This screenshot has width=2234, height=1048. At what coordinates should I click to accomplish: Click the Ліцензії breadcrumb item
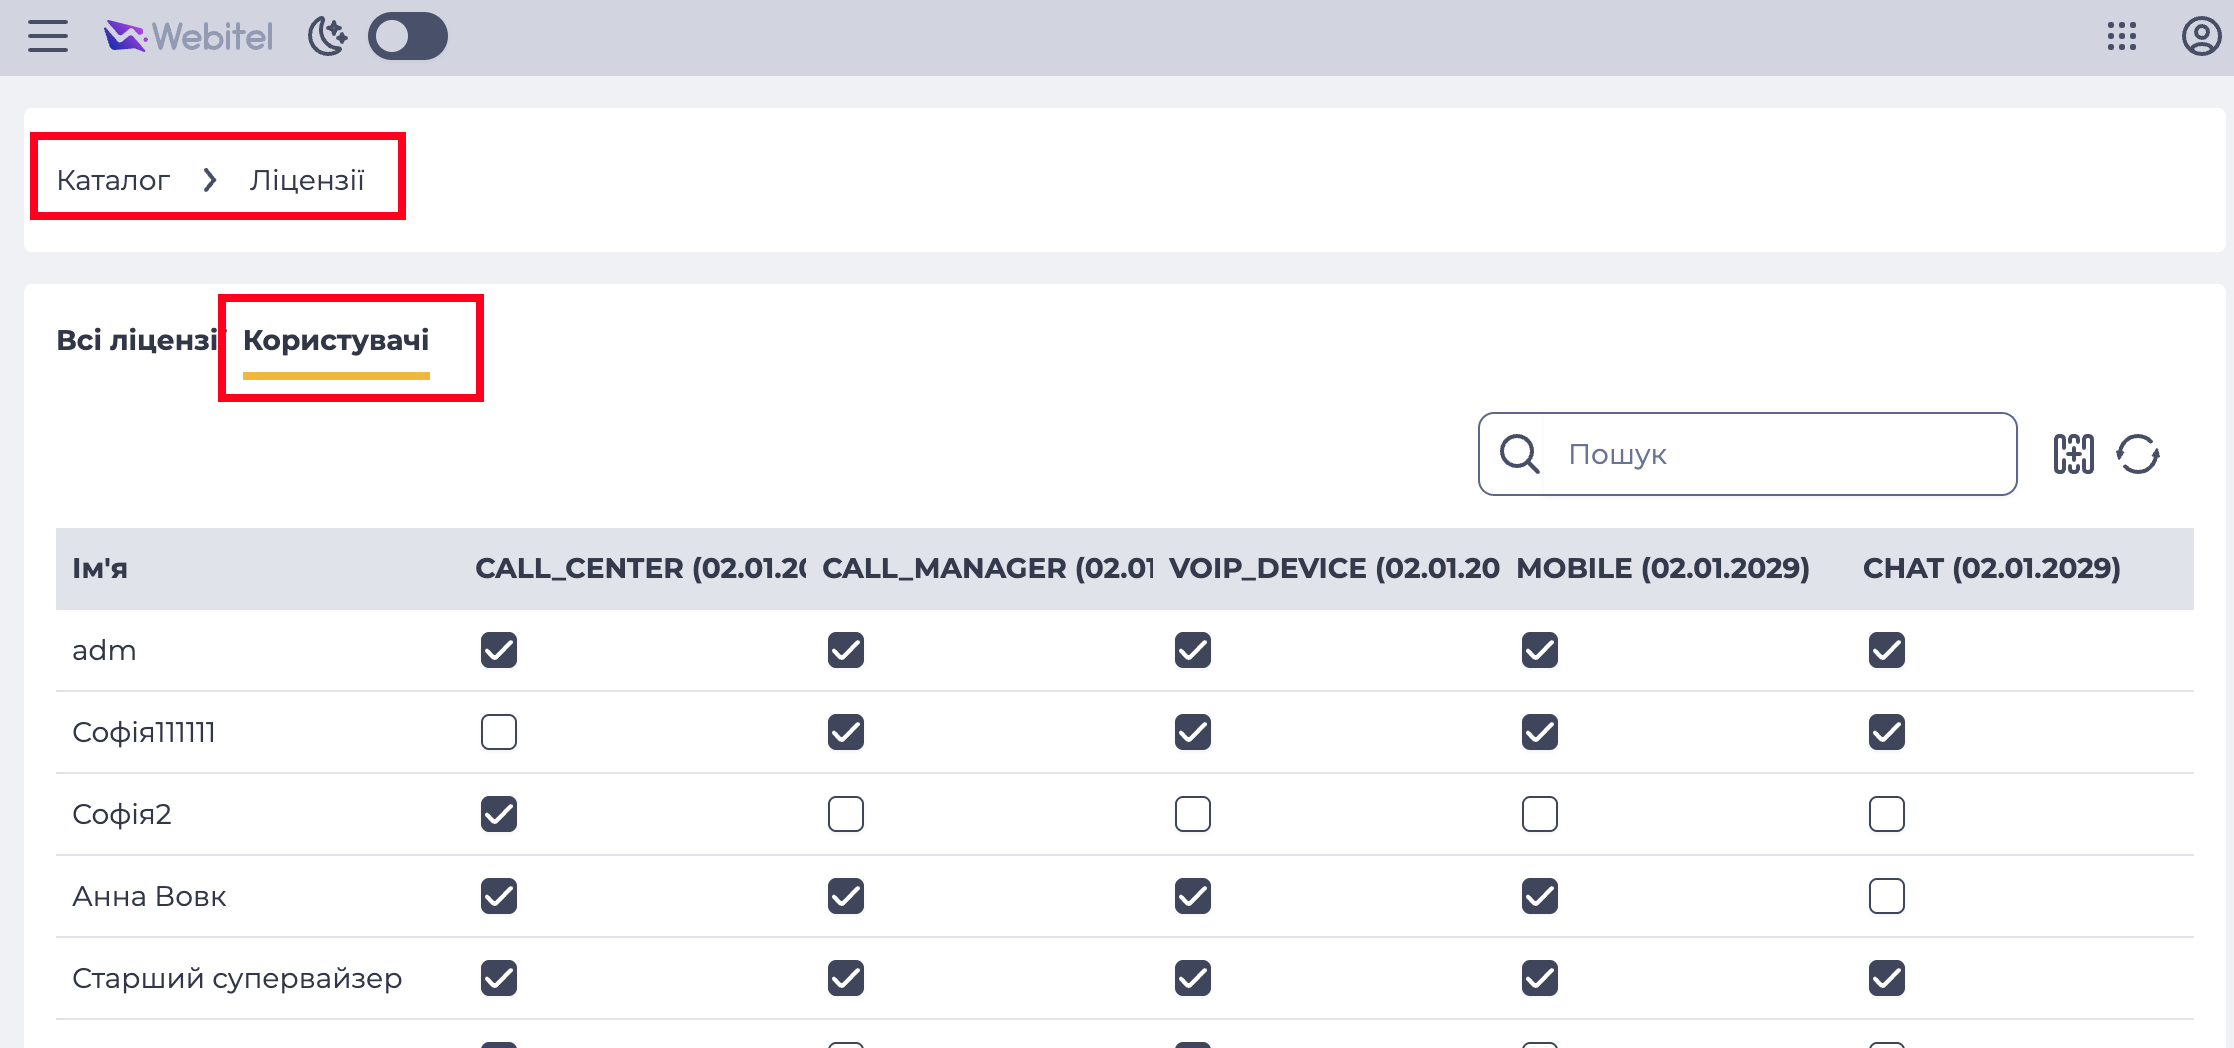pyautogui.click(x=307, y=180)
